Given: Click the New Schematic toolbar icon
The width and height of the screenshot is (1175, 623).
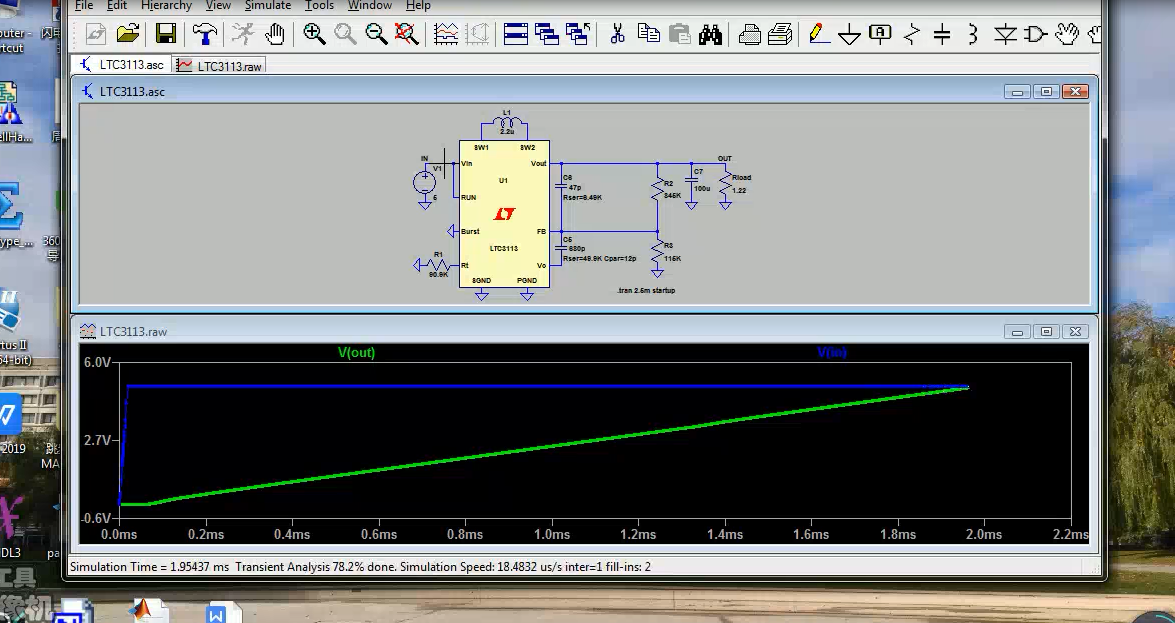Looking at the screenshot, I should coord(96,34).
